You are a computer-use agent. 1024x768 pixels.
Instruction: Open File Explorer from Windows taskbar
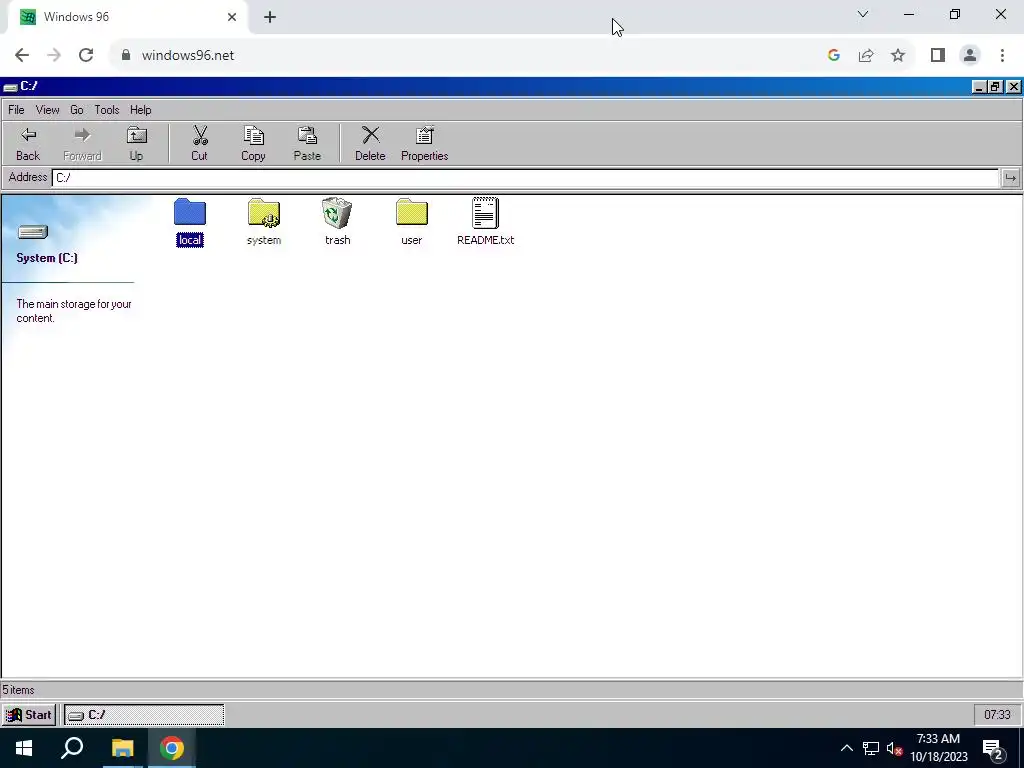(122, 748)
